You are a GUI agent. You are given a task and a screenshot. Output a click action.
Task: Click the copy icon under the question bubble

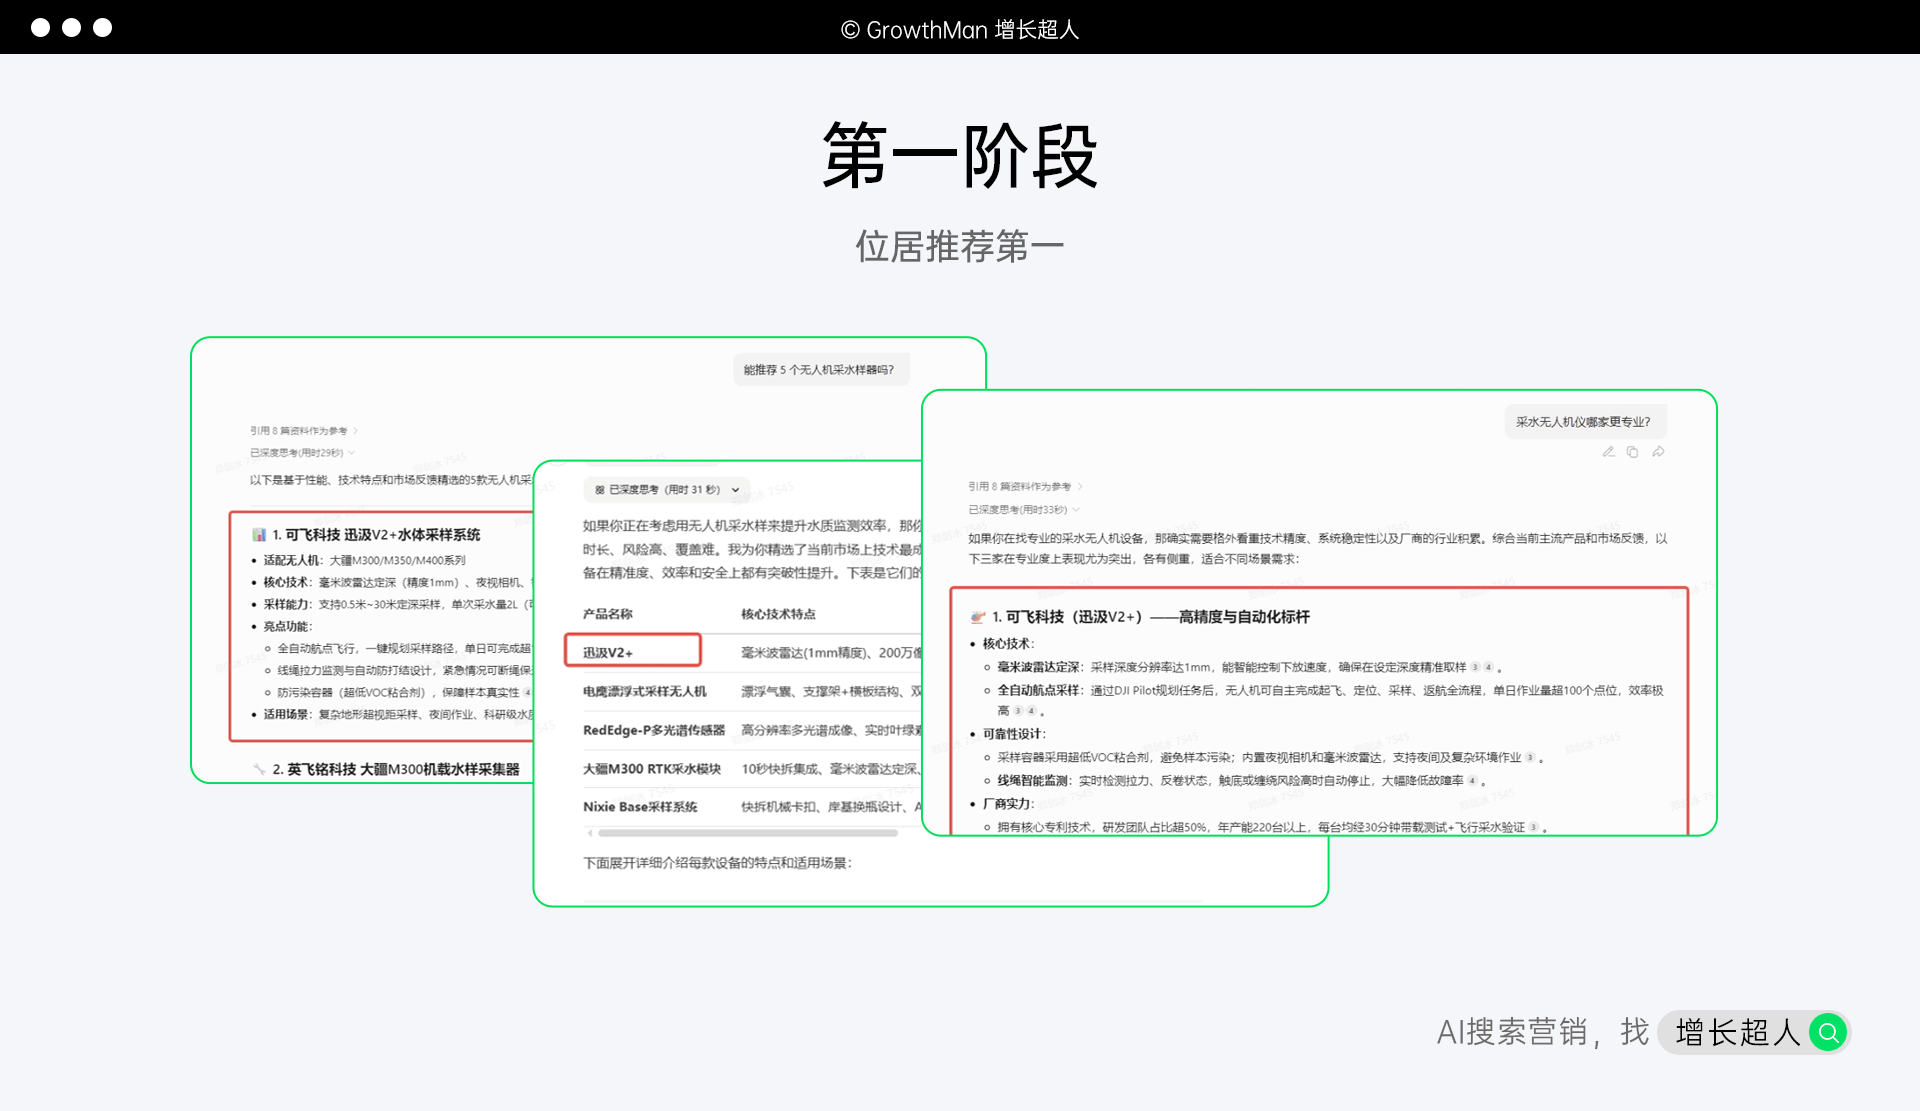(x=1632, y=452)
